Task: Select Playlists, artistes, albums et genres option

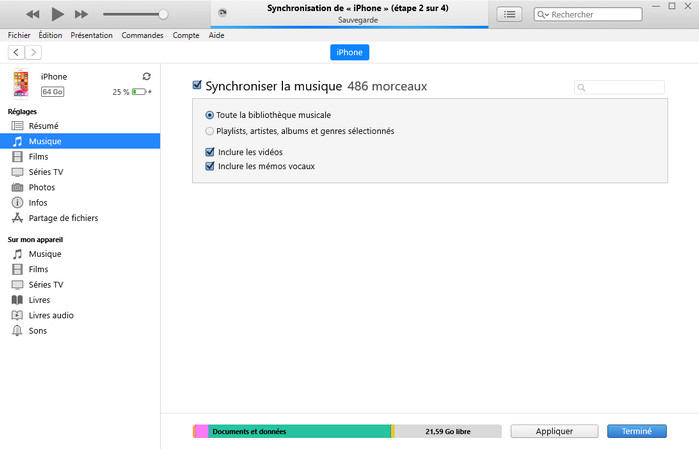Action: pyautogui.click(x=209, y=131)
